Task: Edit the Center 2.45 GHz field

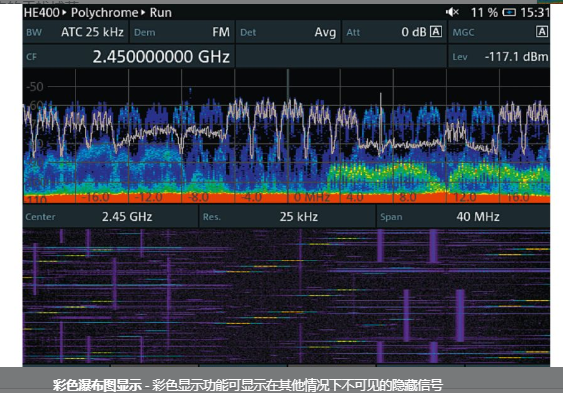Action: [x=110, y=216]
